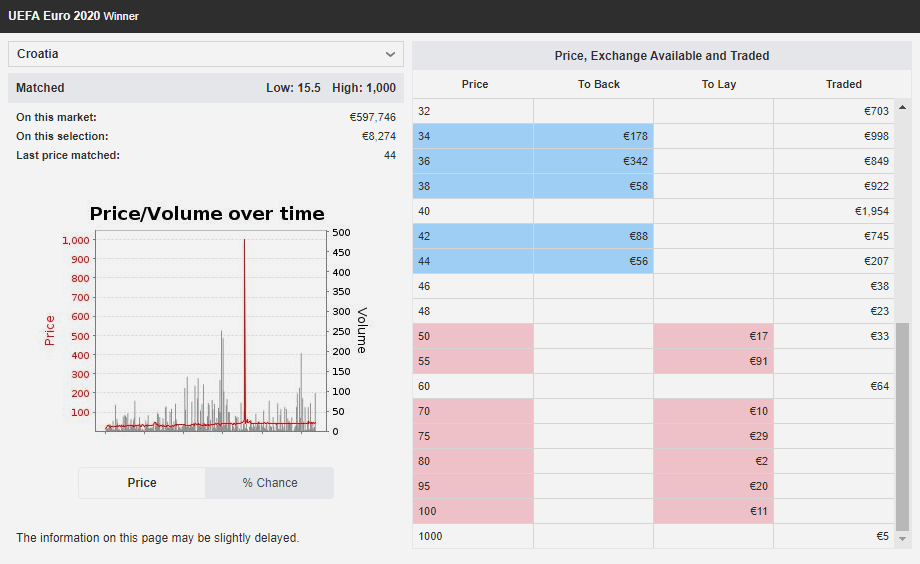Image resolution: width=920 pixels, height=564 pixels.
Task: Click the Price/Volume over time chart
Action: [207, 323]
